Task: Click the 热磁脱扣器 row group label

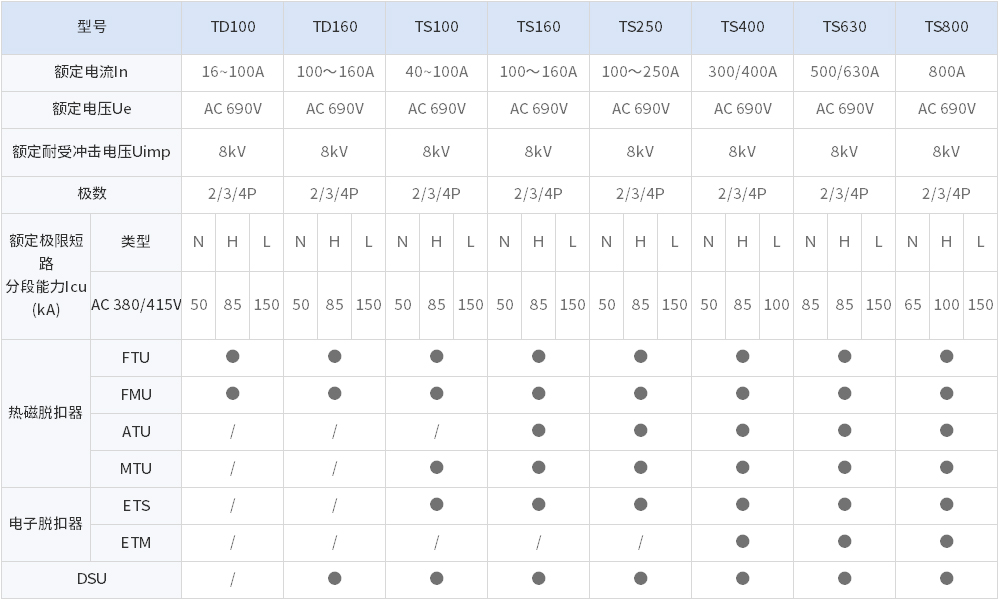Action: coord(46,412)
